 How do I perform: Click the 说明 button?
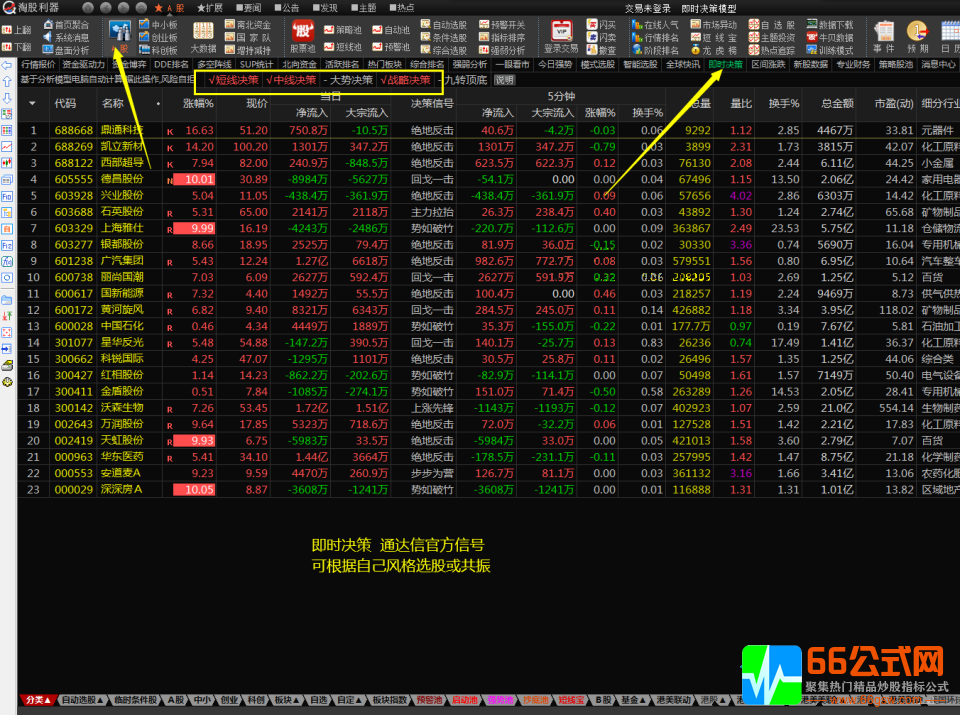pos(505,80)
